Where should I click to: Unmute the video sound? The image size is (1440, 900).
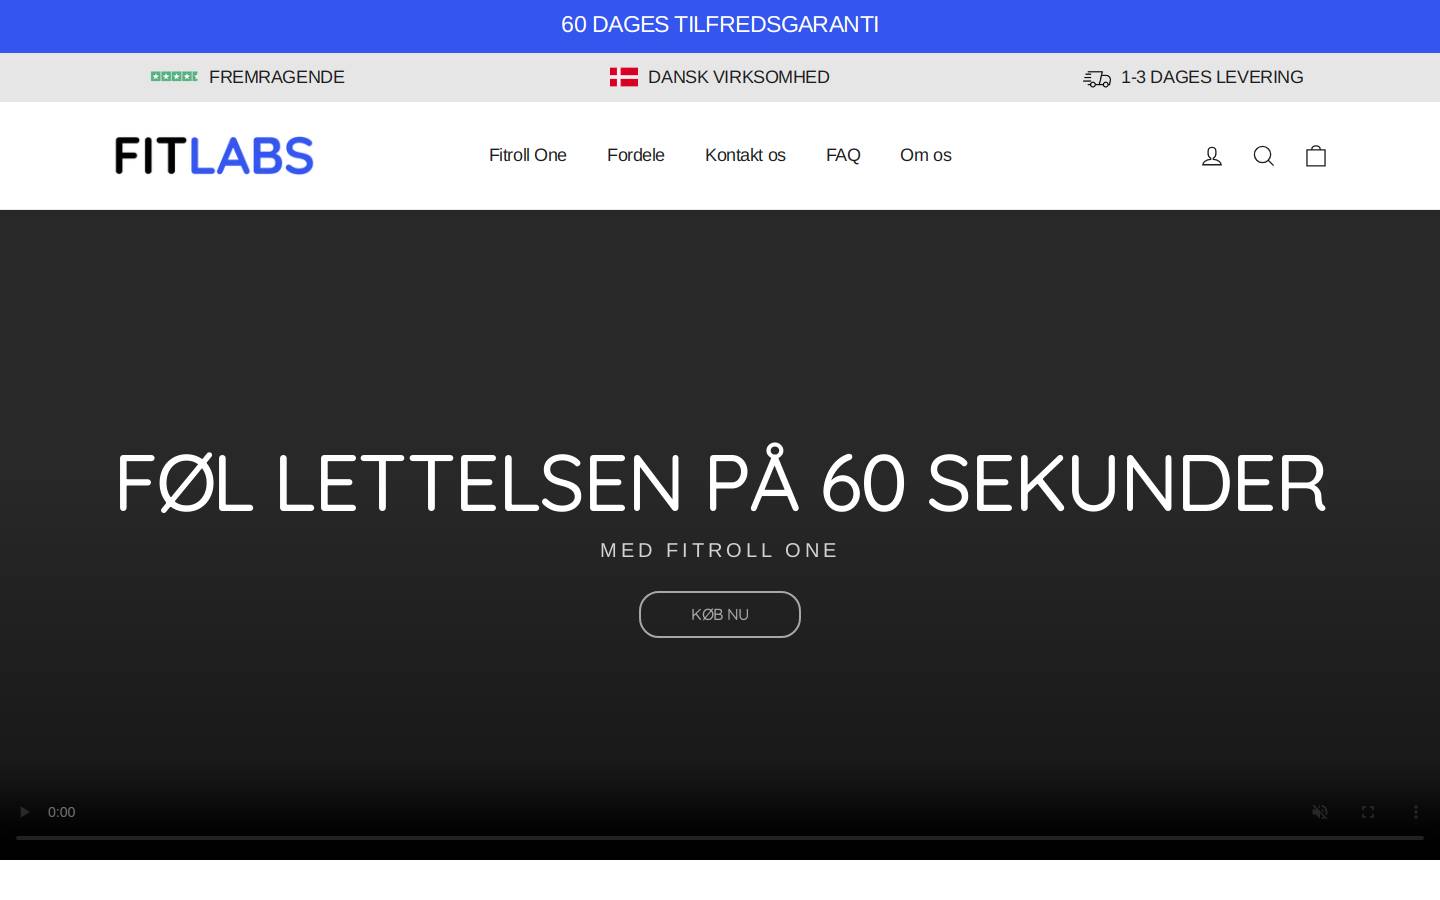pos(1320,812)
